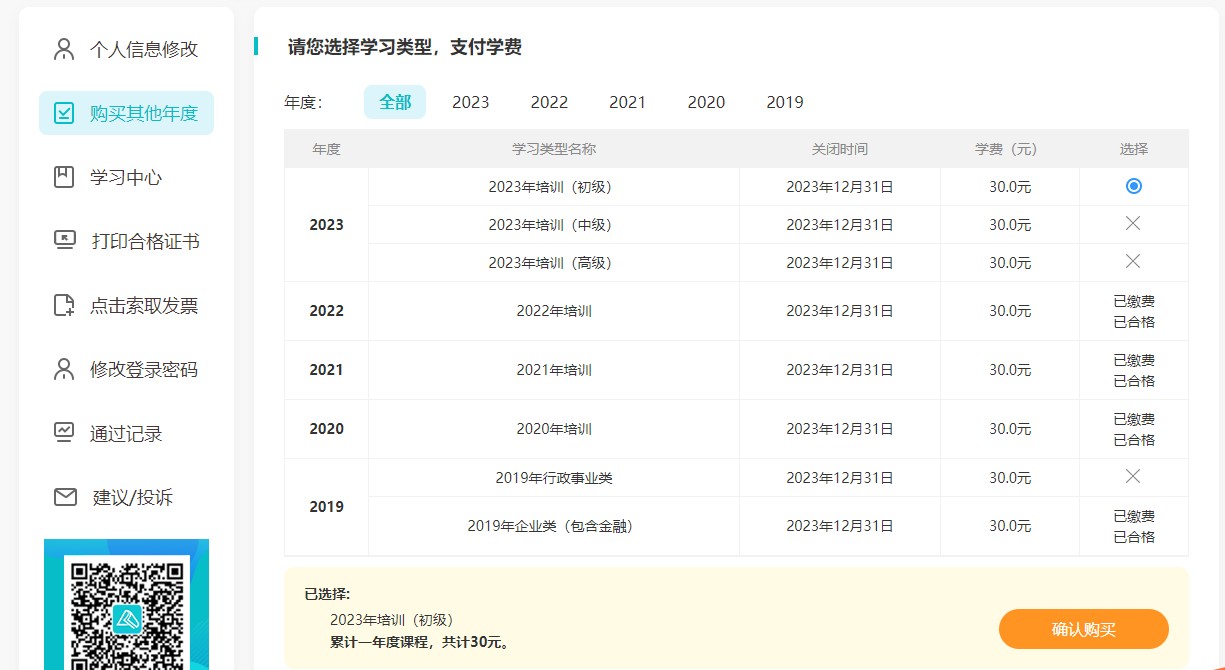Click 已缴费 status in 2022年培训 row
The image size is (1225, 670).
coord(1134,301)
